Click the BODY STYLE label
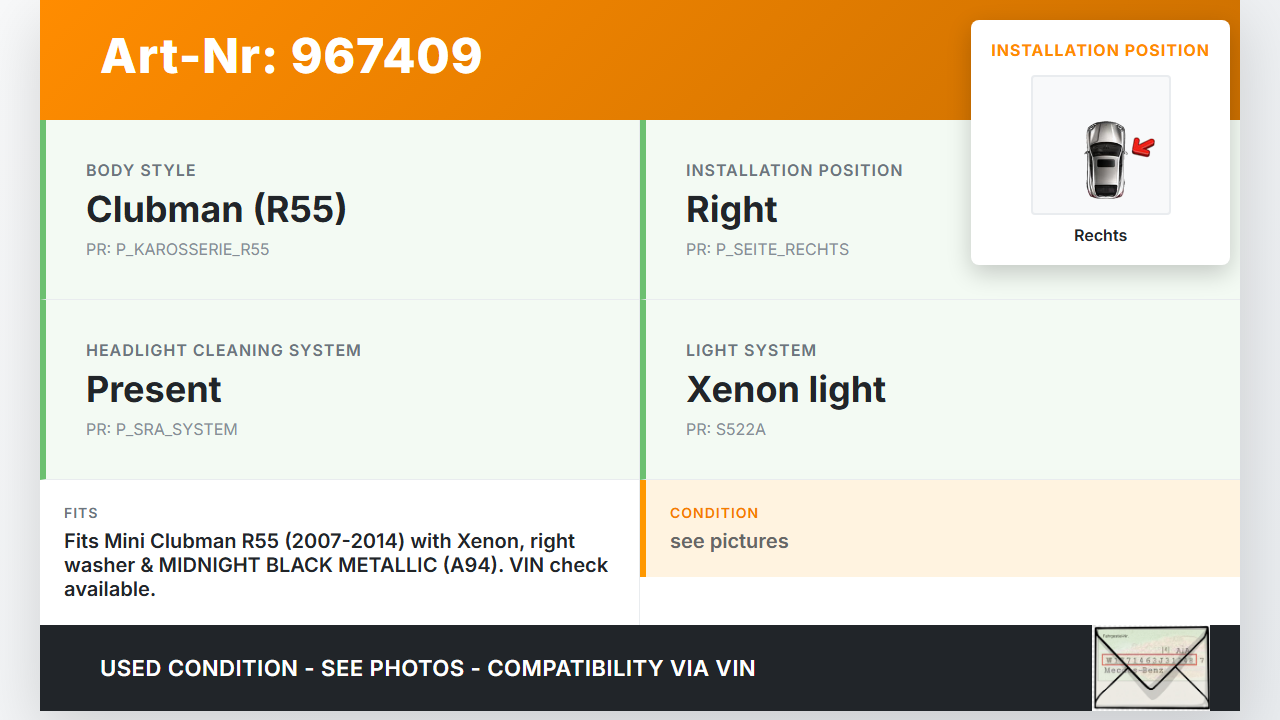Screen dimensions: 1280x720 (141, 170)
